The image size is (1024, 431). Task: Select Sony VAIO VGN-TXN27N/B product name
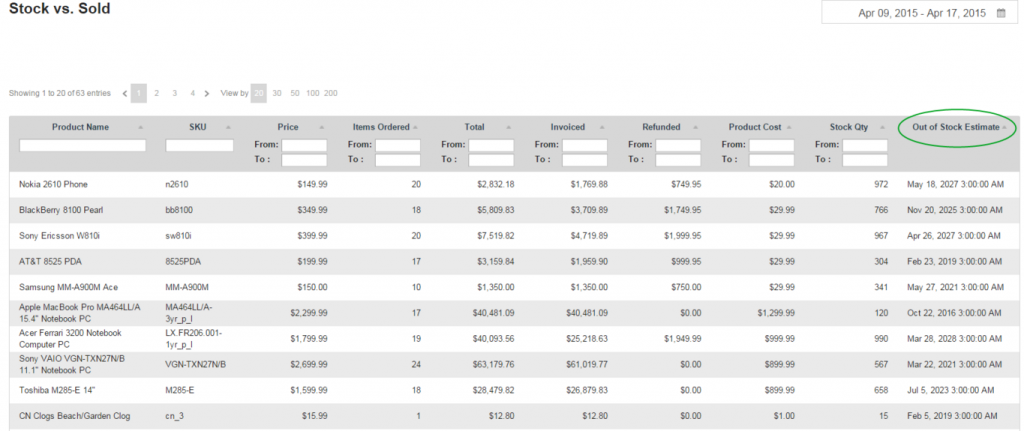[72, 363]
